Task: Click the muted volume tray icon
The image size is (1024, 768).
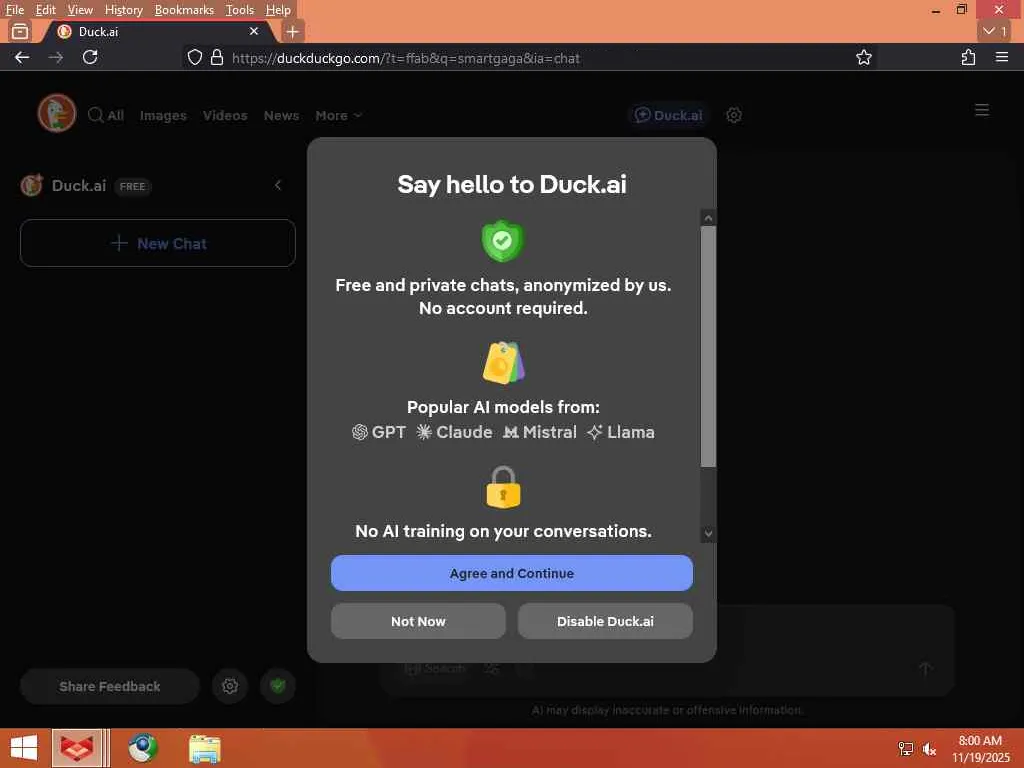Action: click(x=929, y=749)
